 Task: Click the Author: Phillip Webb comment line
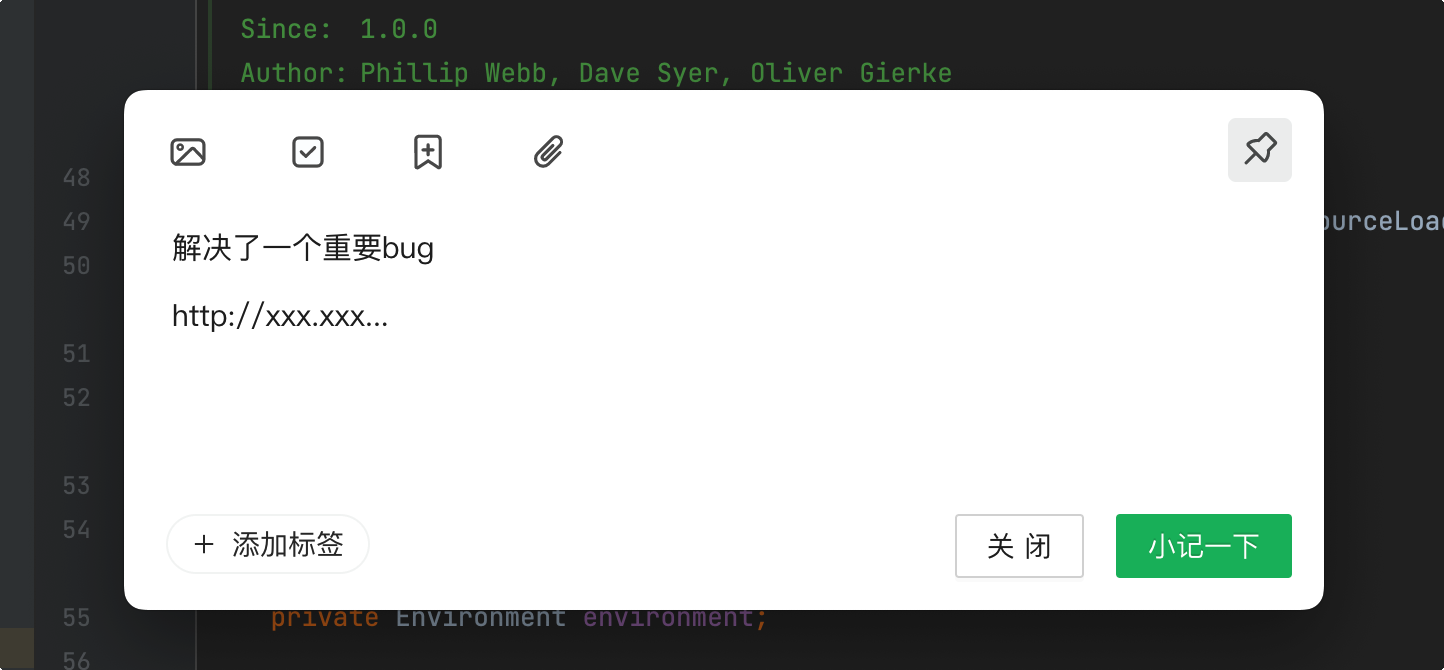596,73
